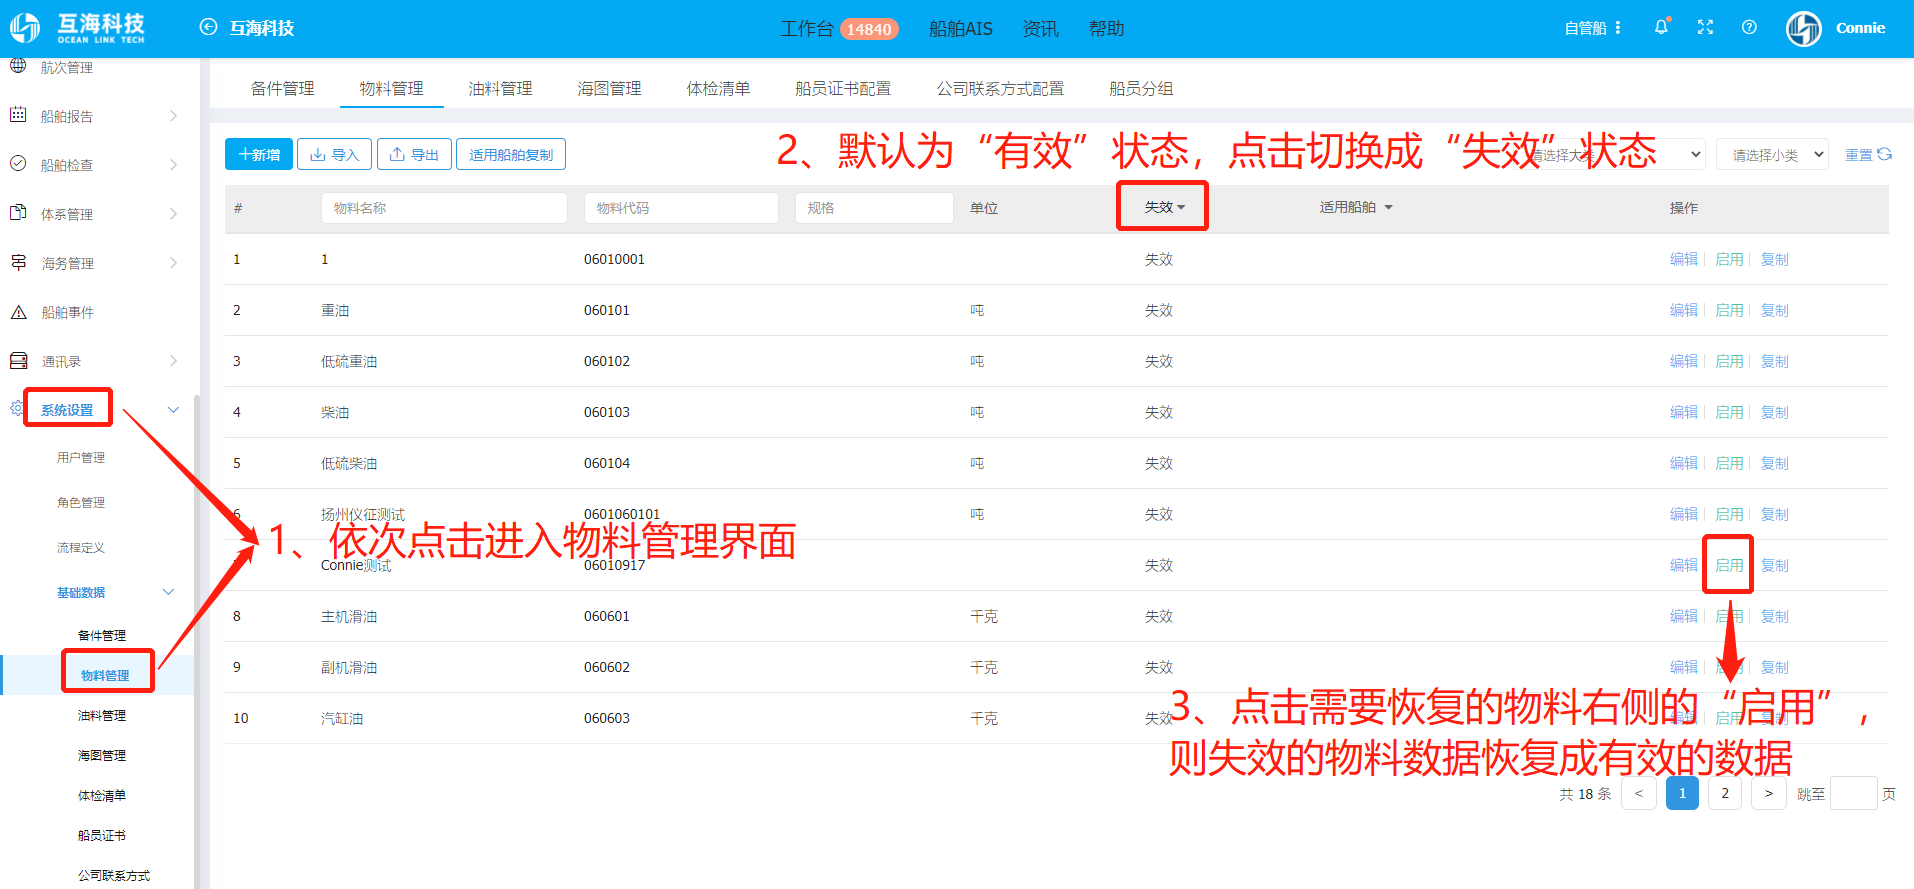Viewport: 1914px width, 889px height.
Task: Open 船员证书 in the sidebar
Action: (102, 835)
